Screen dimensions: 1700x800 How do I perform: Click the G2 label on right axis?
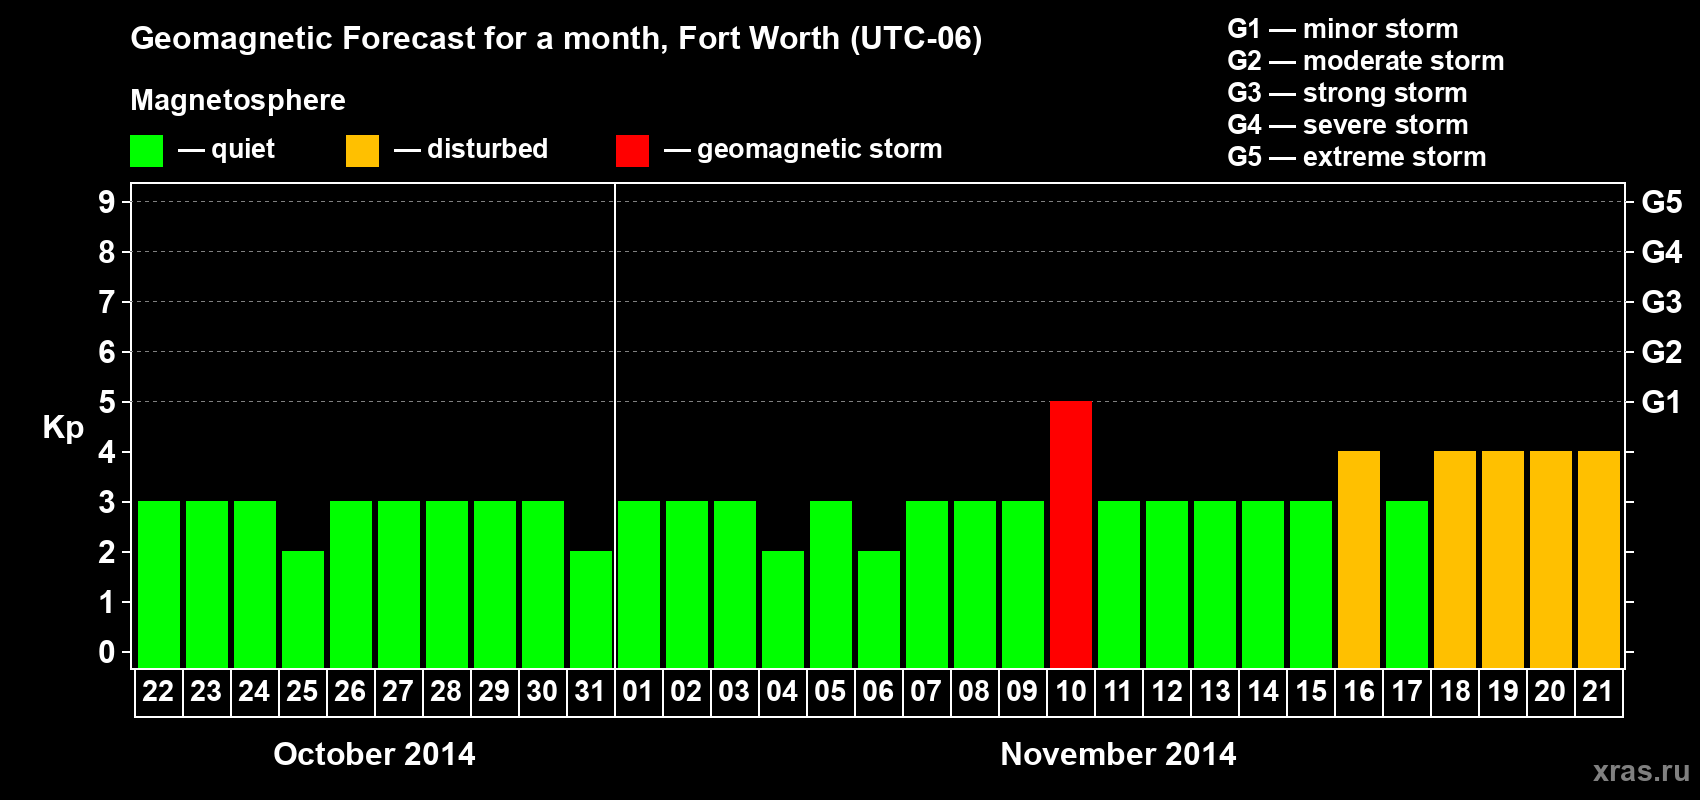(x=1662, y=352)
